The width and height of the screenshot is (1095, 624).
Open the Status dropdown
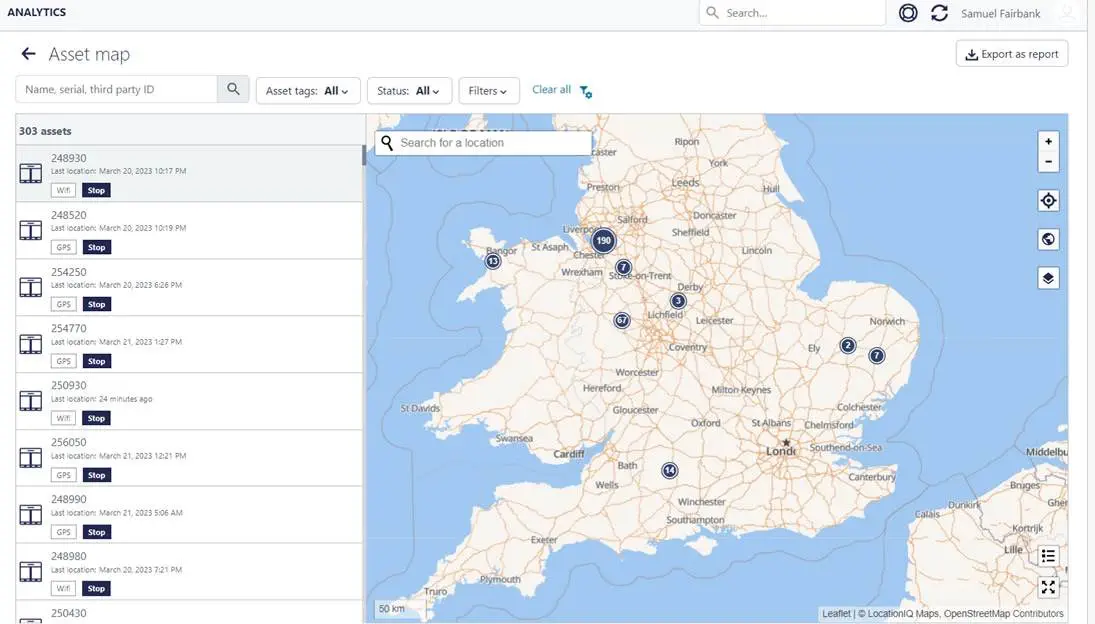pyautogui.click(x=409, y=91)
